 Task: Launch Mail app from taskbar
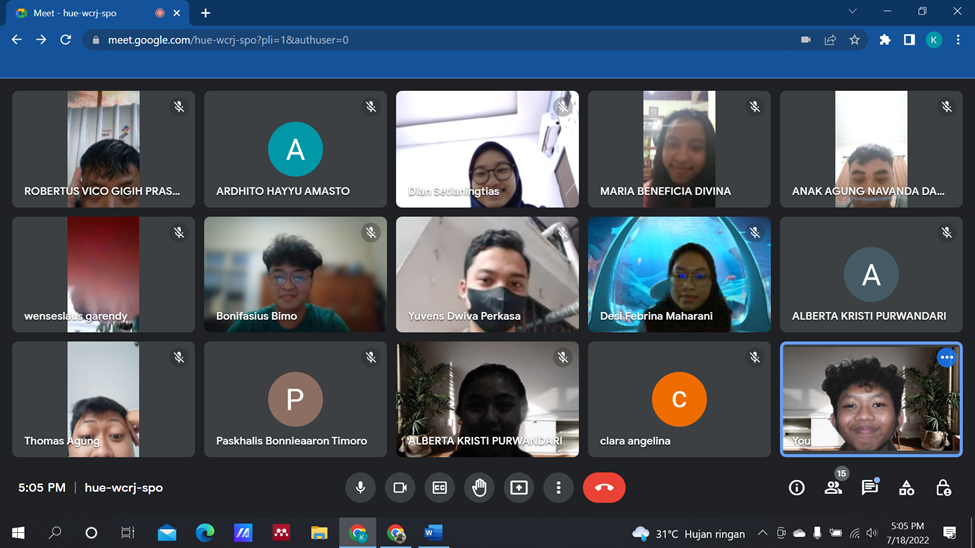167,533
